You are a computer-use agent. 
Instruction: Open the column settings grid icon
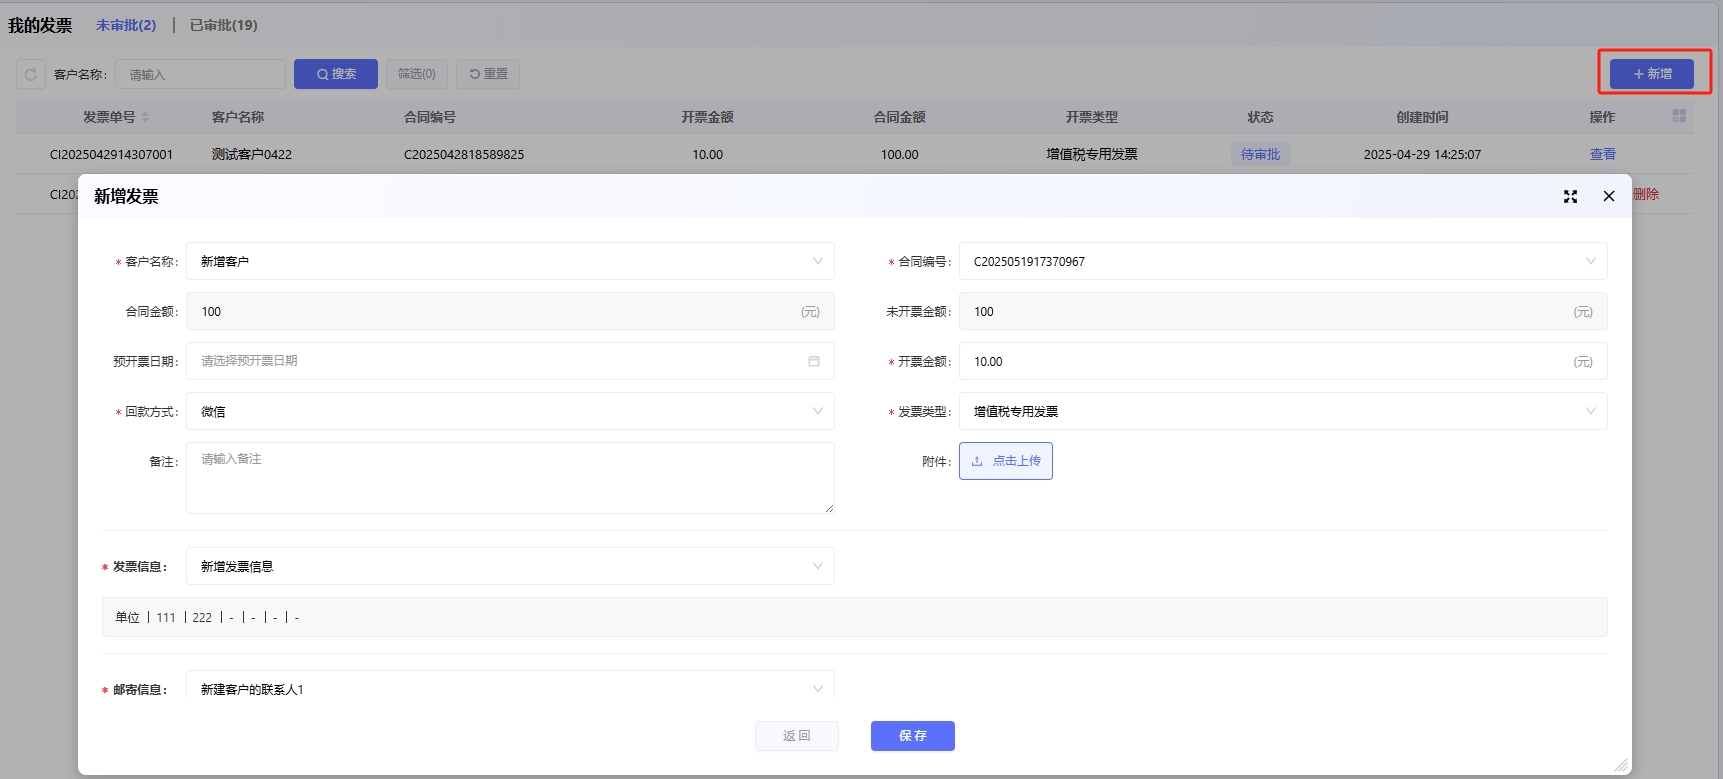point(1679,117)
